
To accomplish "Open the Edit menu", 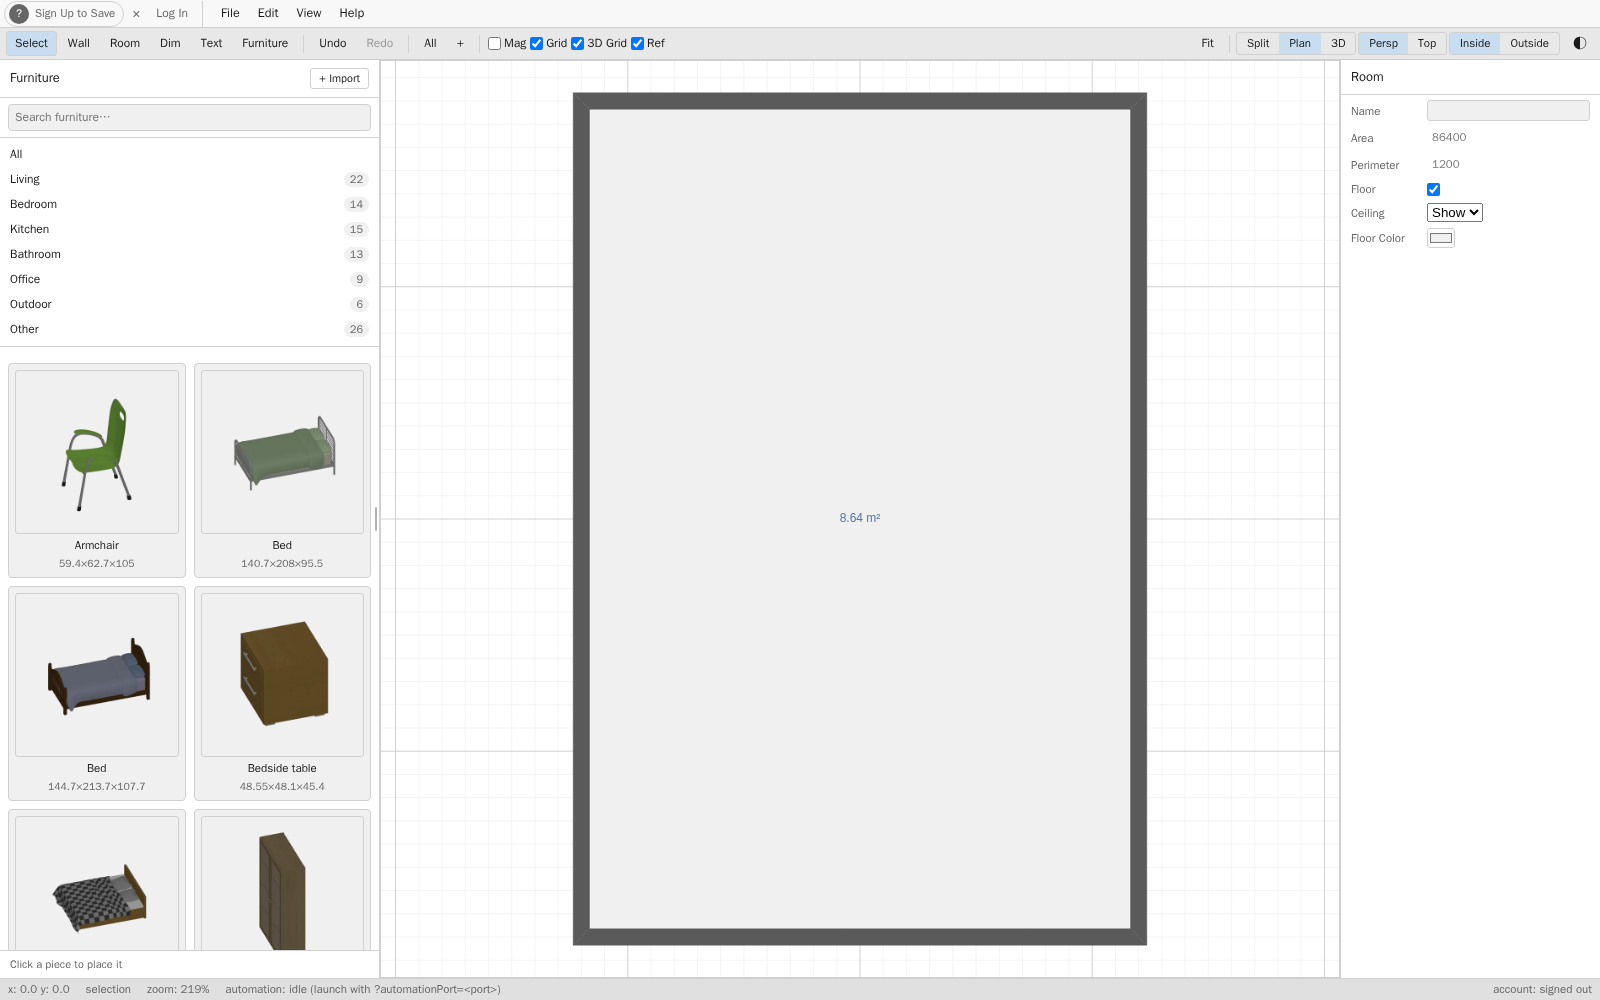I will click(x=268, y=13).
